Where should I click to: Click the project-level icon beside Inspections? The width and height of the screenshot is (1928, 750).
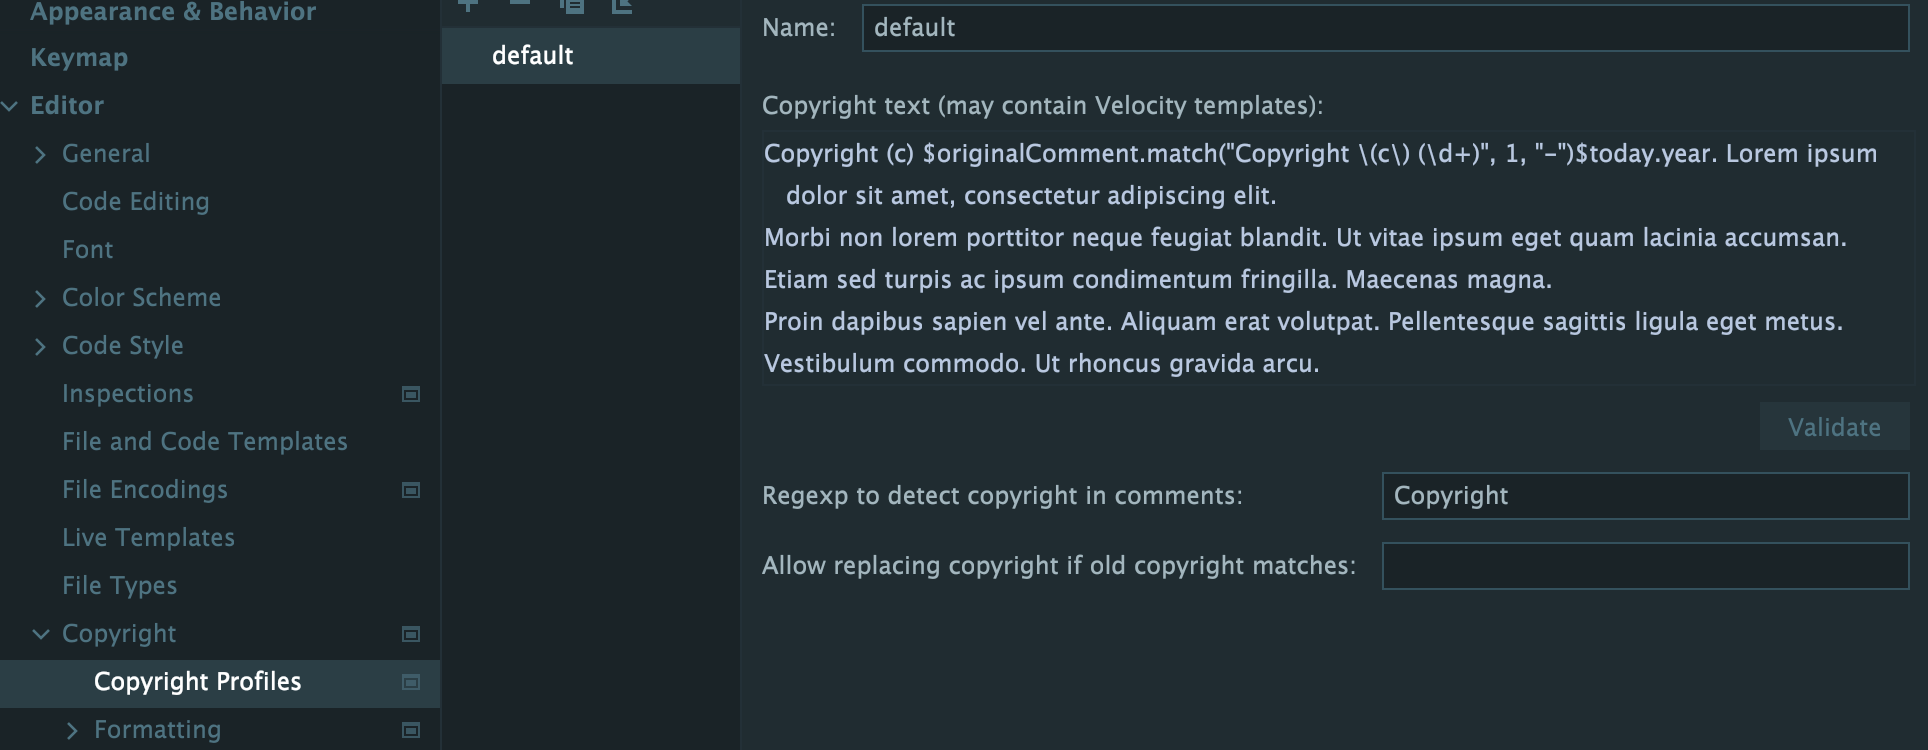point(410,394)
